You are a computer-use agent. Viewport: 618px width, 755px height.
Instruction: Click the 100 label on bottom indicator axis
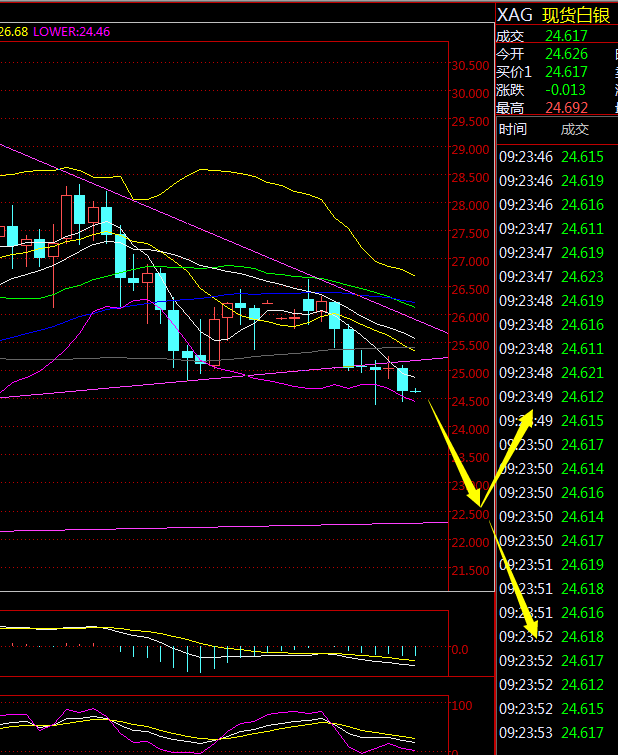462,705
